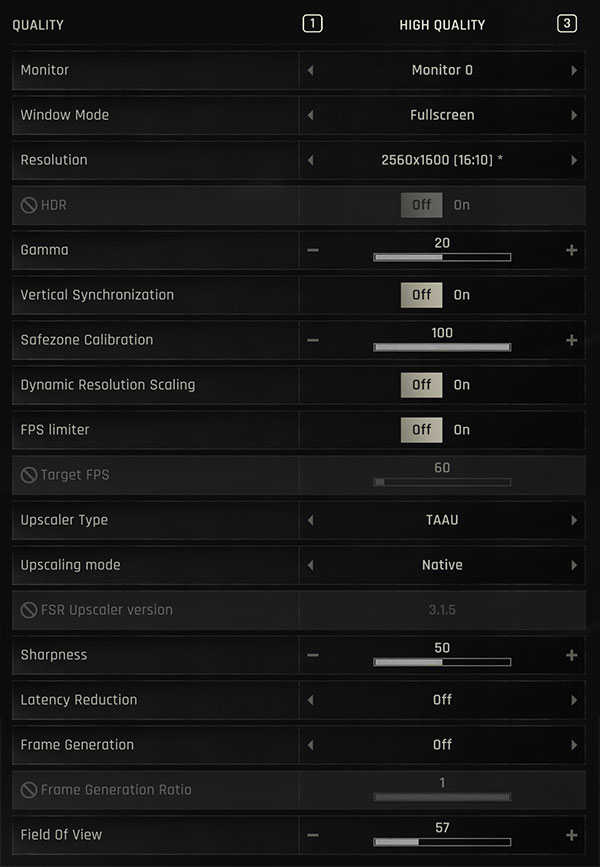Go to next Latency Reduction option with right arrow
600x867 pixels.
[574, 700]
